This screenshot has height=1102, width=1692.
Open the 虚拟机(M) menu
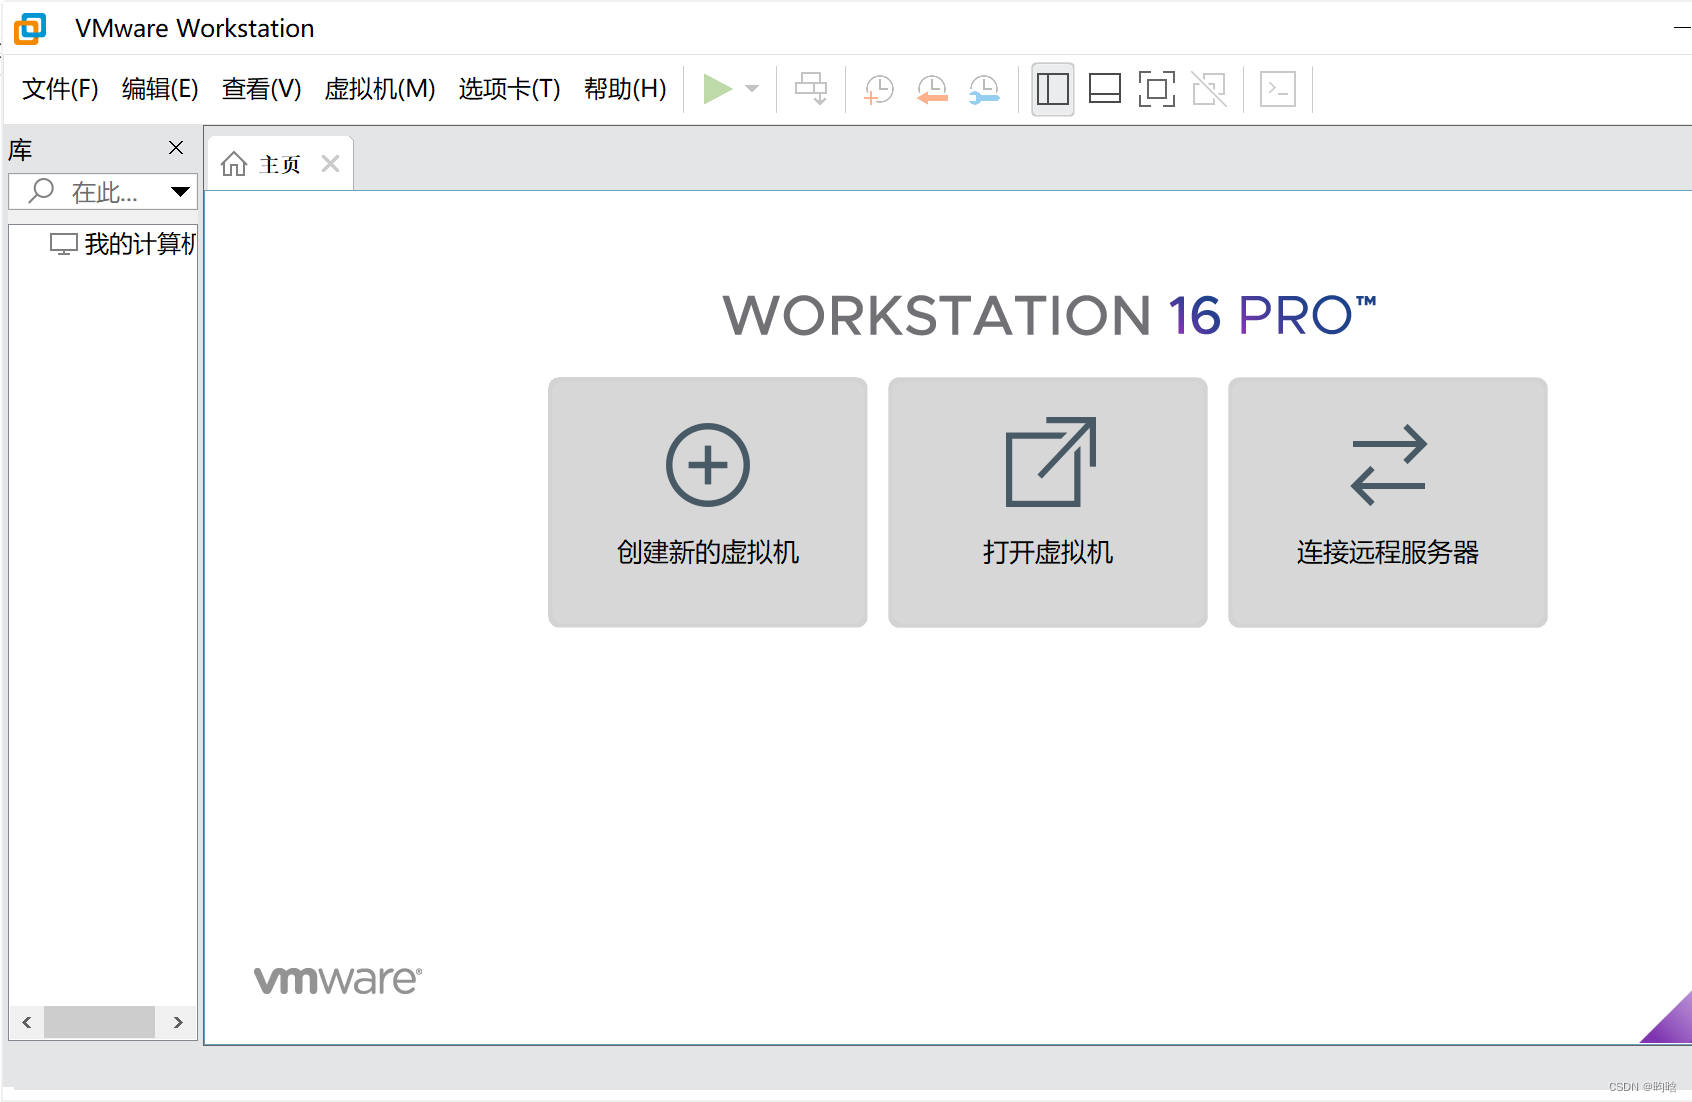click(379, 89)
